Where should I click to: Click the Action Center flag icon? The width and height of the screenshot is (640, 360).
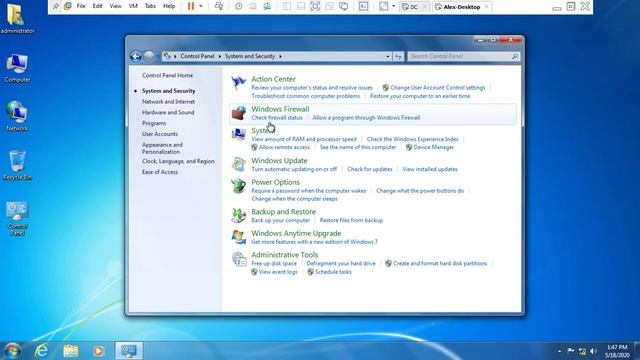coord(238,82)
